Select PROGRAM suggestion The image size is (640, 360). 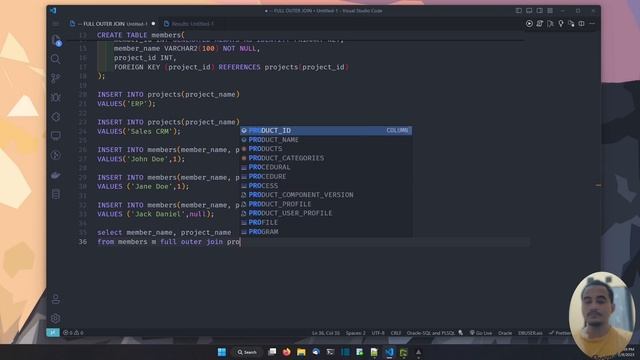(x=326, y=231)
